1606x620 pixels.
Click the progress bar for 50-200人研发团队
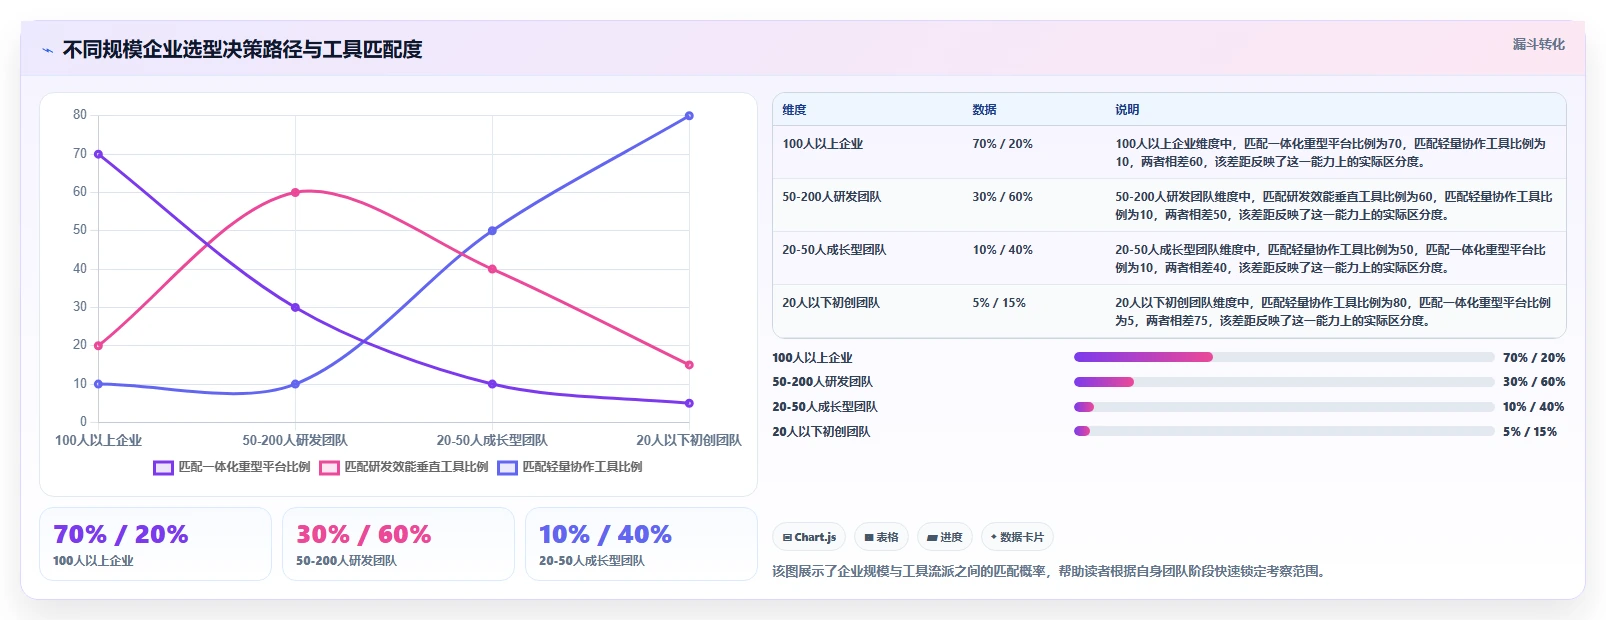coord(1284,382)
